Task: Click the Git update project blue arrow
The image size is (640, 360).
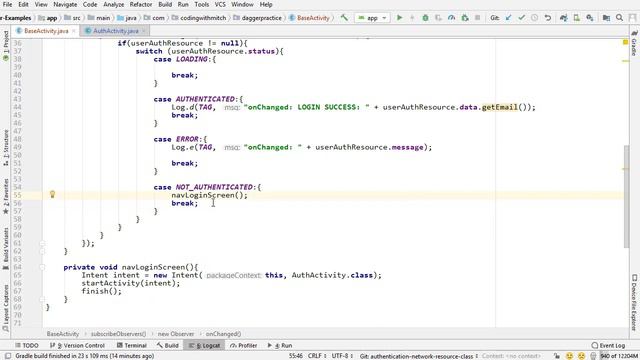Action: click(509, 18)
